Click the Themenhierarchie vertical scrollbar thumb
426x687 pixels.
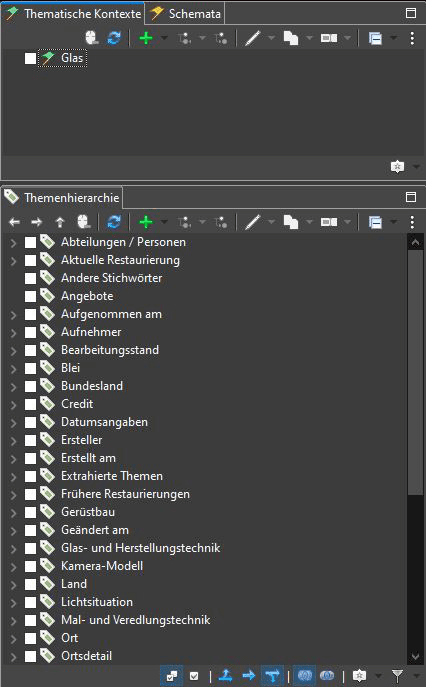point(415,372)
